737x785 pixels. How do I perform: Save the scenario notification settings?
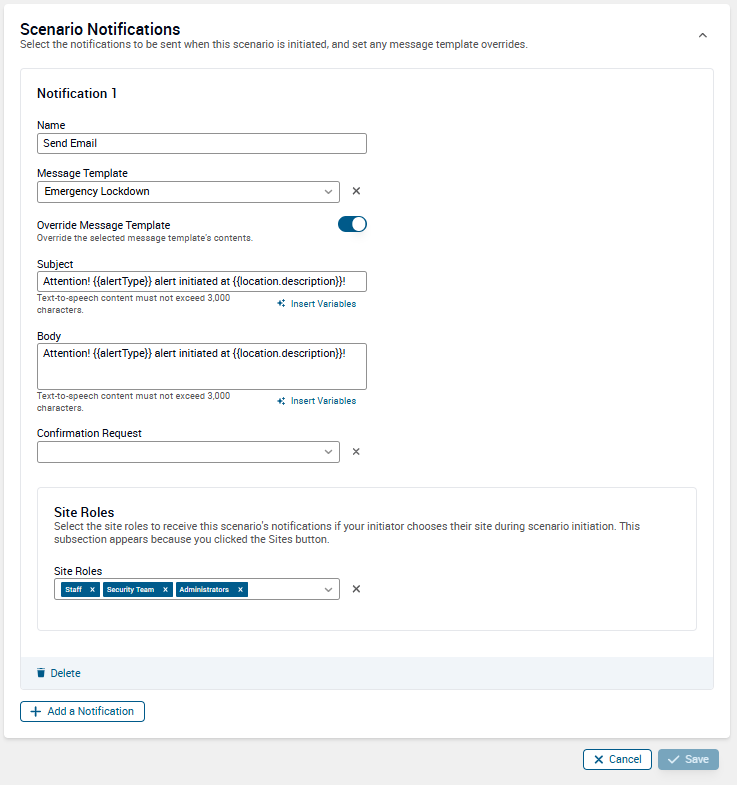tap(688, 759)
